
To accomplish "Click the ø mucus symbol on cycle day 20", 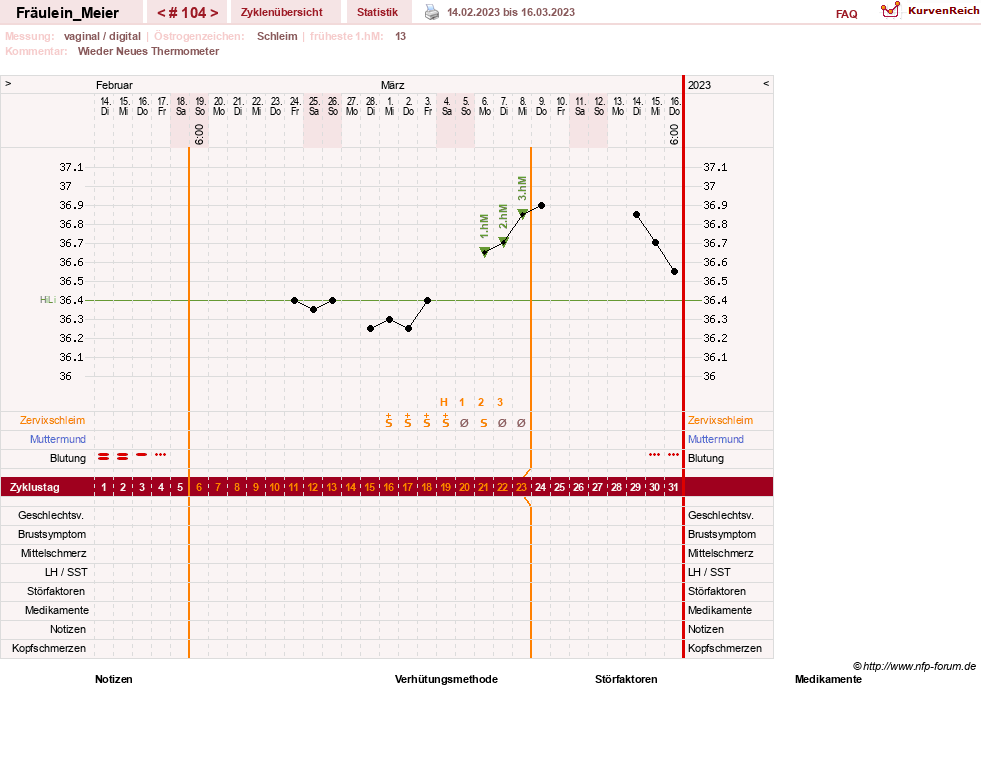I will pyautogui.click(x=464, y=423).
